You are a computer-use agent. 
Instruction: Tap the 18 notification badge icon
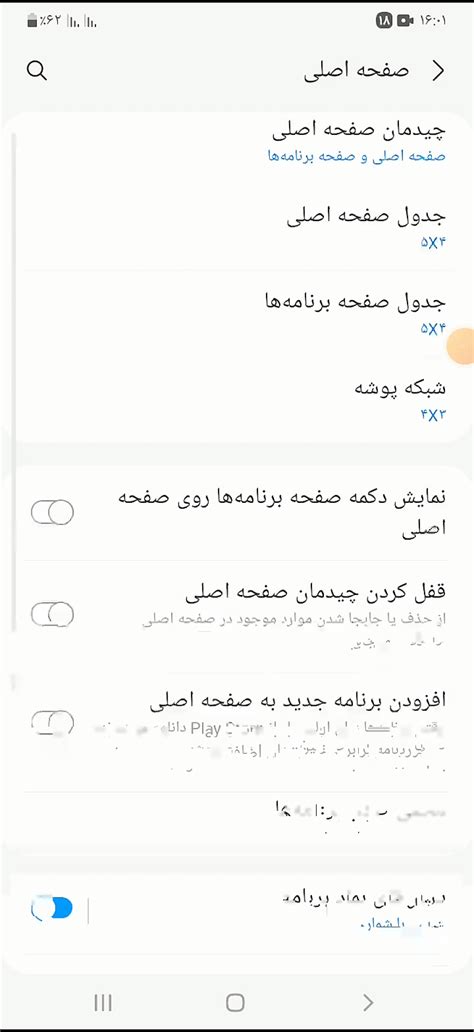coord(384,21)
